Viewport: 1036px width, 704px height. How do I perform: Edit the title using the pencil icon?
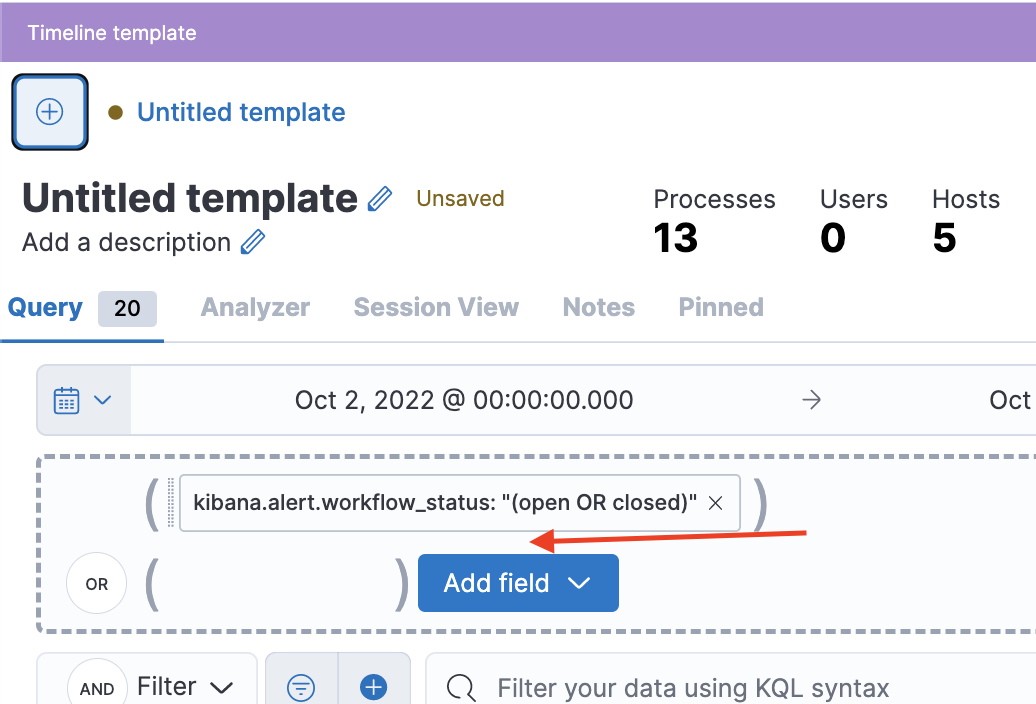378,199
